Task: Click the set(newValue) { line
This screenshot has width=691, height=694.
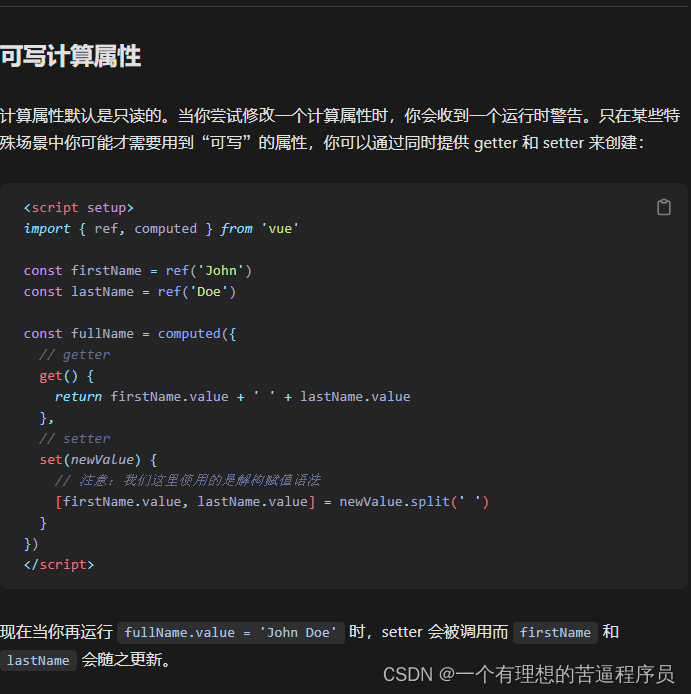Action: click(x=98, y=460)
